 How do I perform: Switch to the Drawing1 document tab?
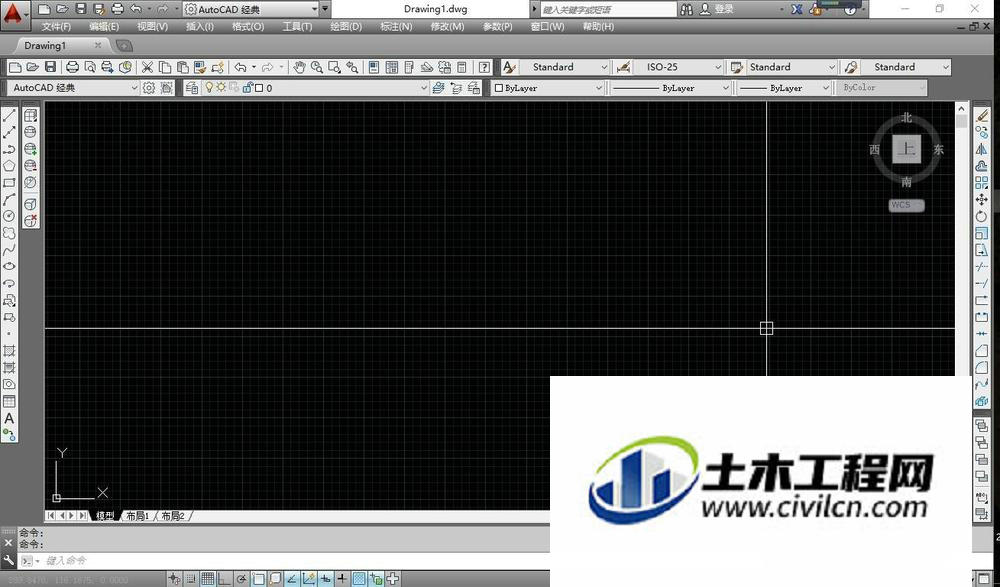coord(45,45)
